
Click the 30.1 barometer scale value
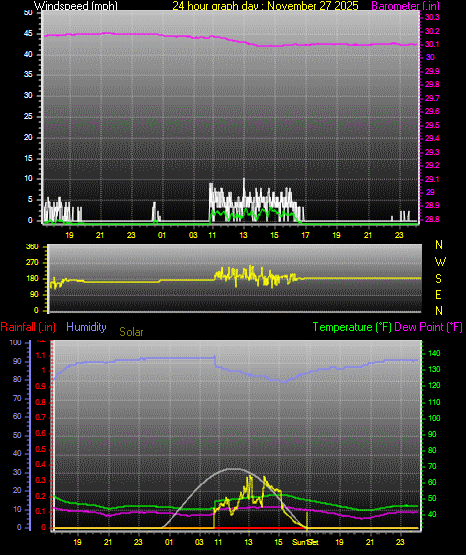[x=430, y=44]
